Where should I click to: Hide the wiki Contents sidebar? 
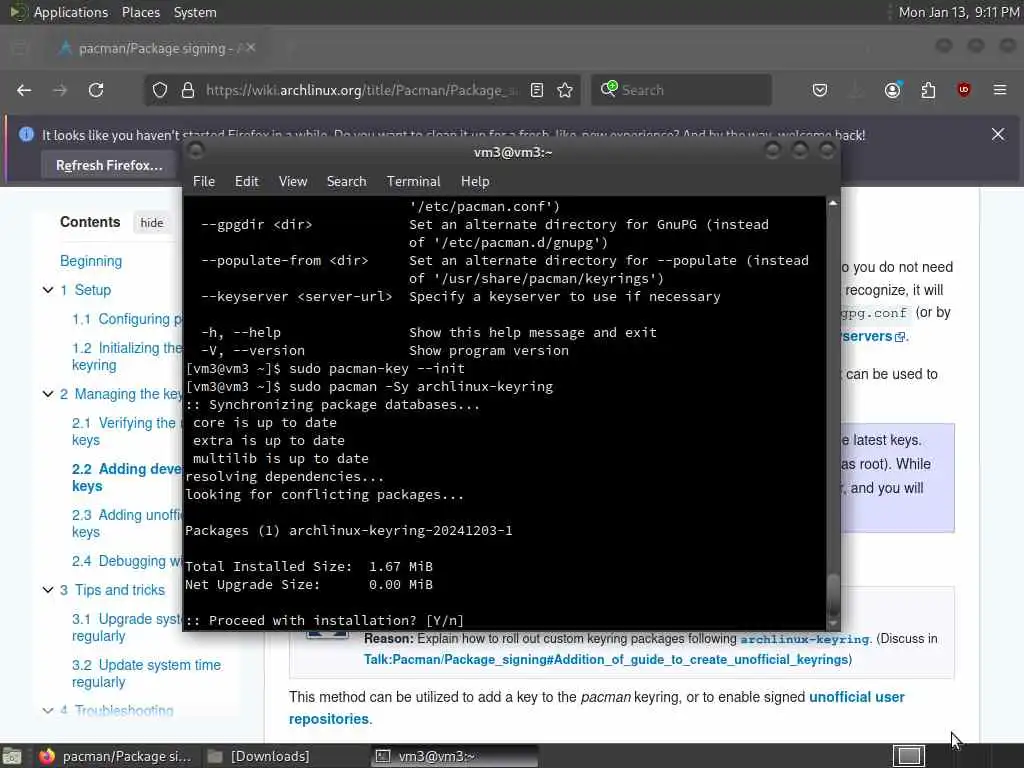click(x=152, y=223)
